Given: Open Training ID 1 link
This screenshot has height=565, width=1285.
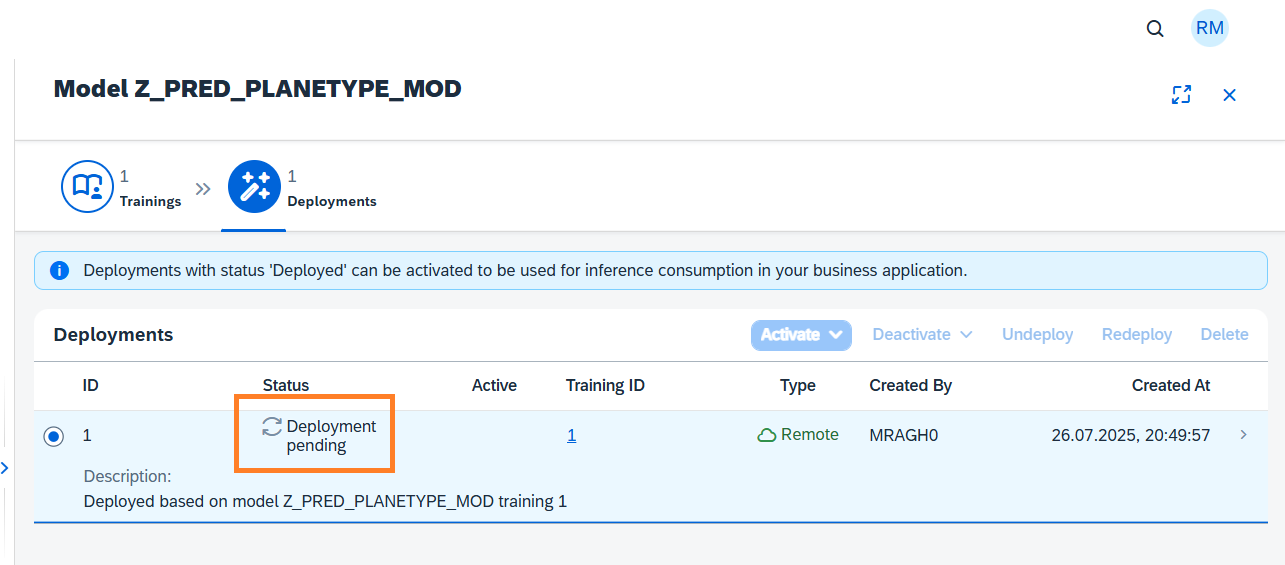Looking at the screenshot, I should [x=571, y=435].
